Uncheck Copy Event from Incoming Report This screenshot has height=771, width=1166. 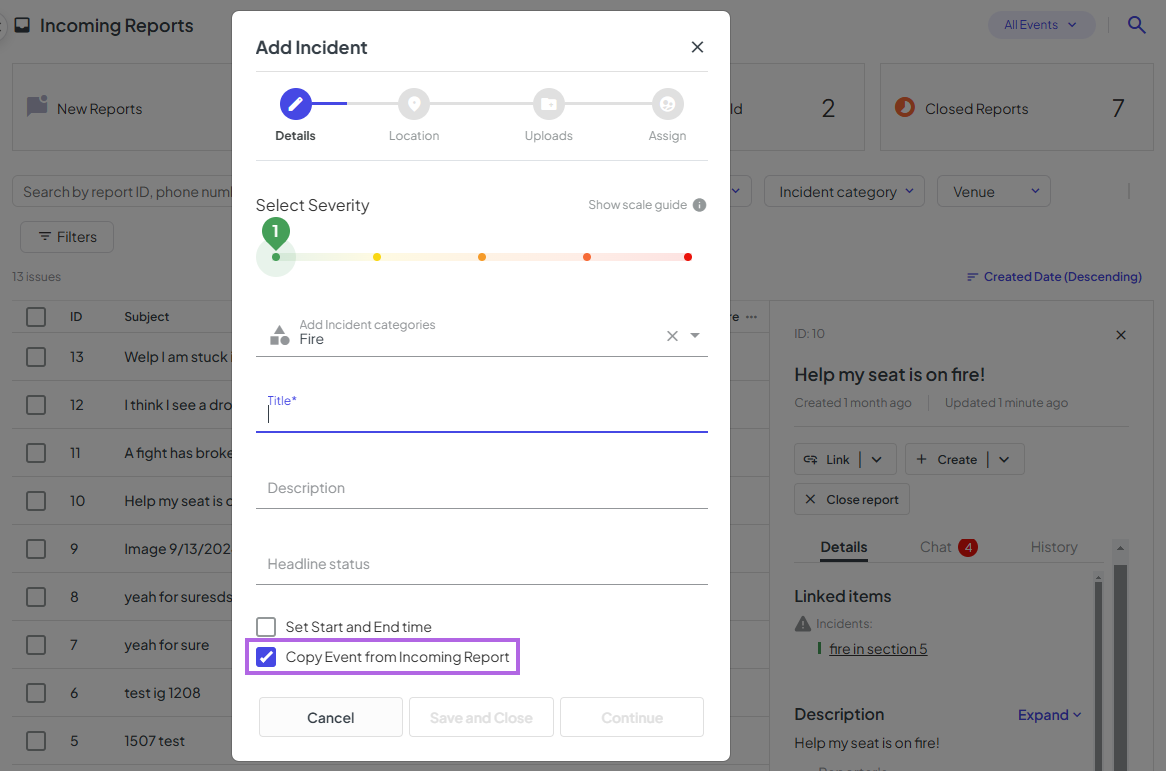266,657
